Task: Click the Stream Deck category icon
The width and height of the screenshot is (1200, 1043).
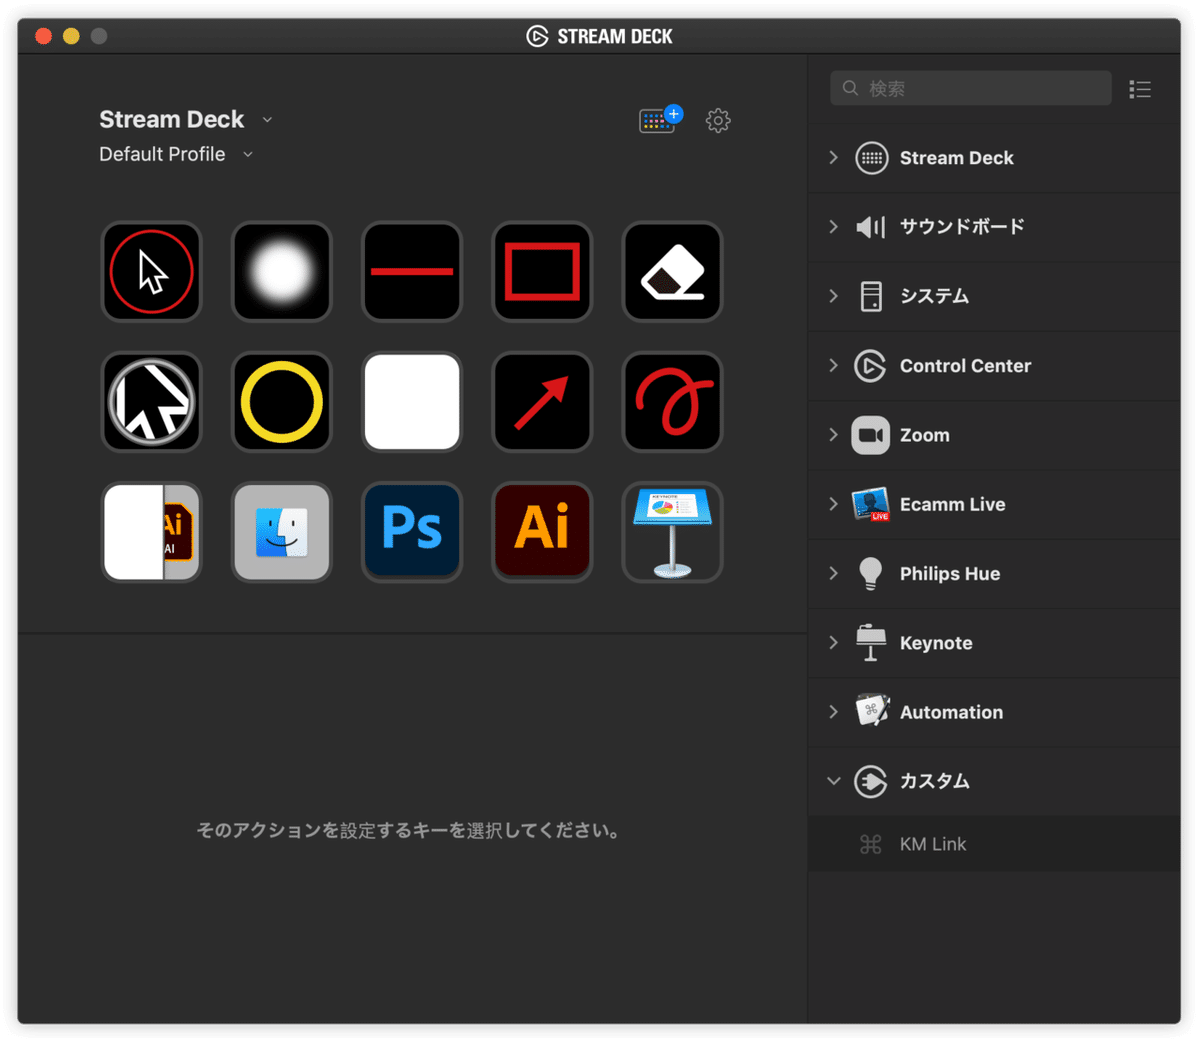Action: pyautogui.click(x=871, y=158)
